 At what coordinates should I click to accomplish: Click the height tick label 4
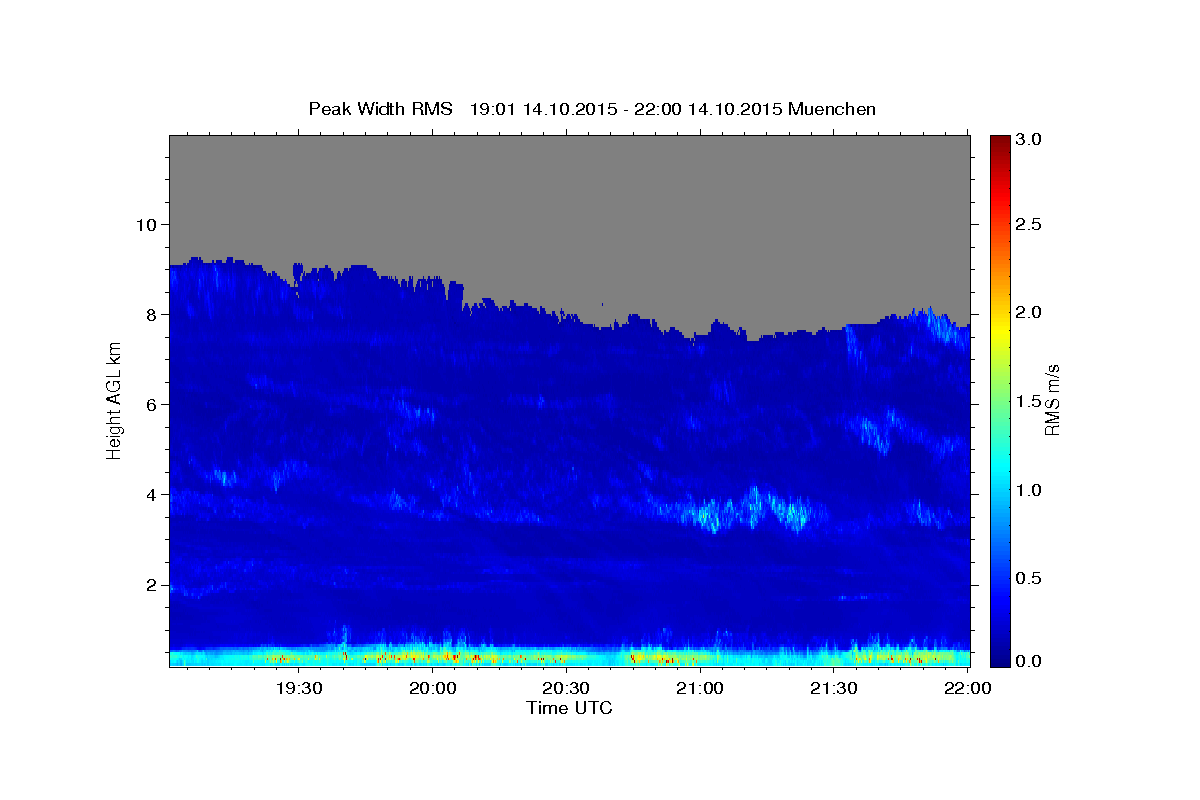point(154,494)
